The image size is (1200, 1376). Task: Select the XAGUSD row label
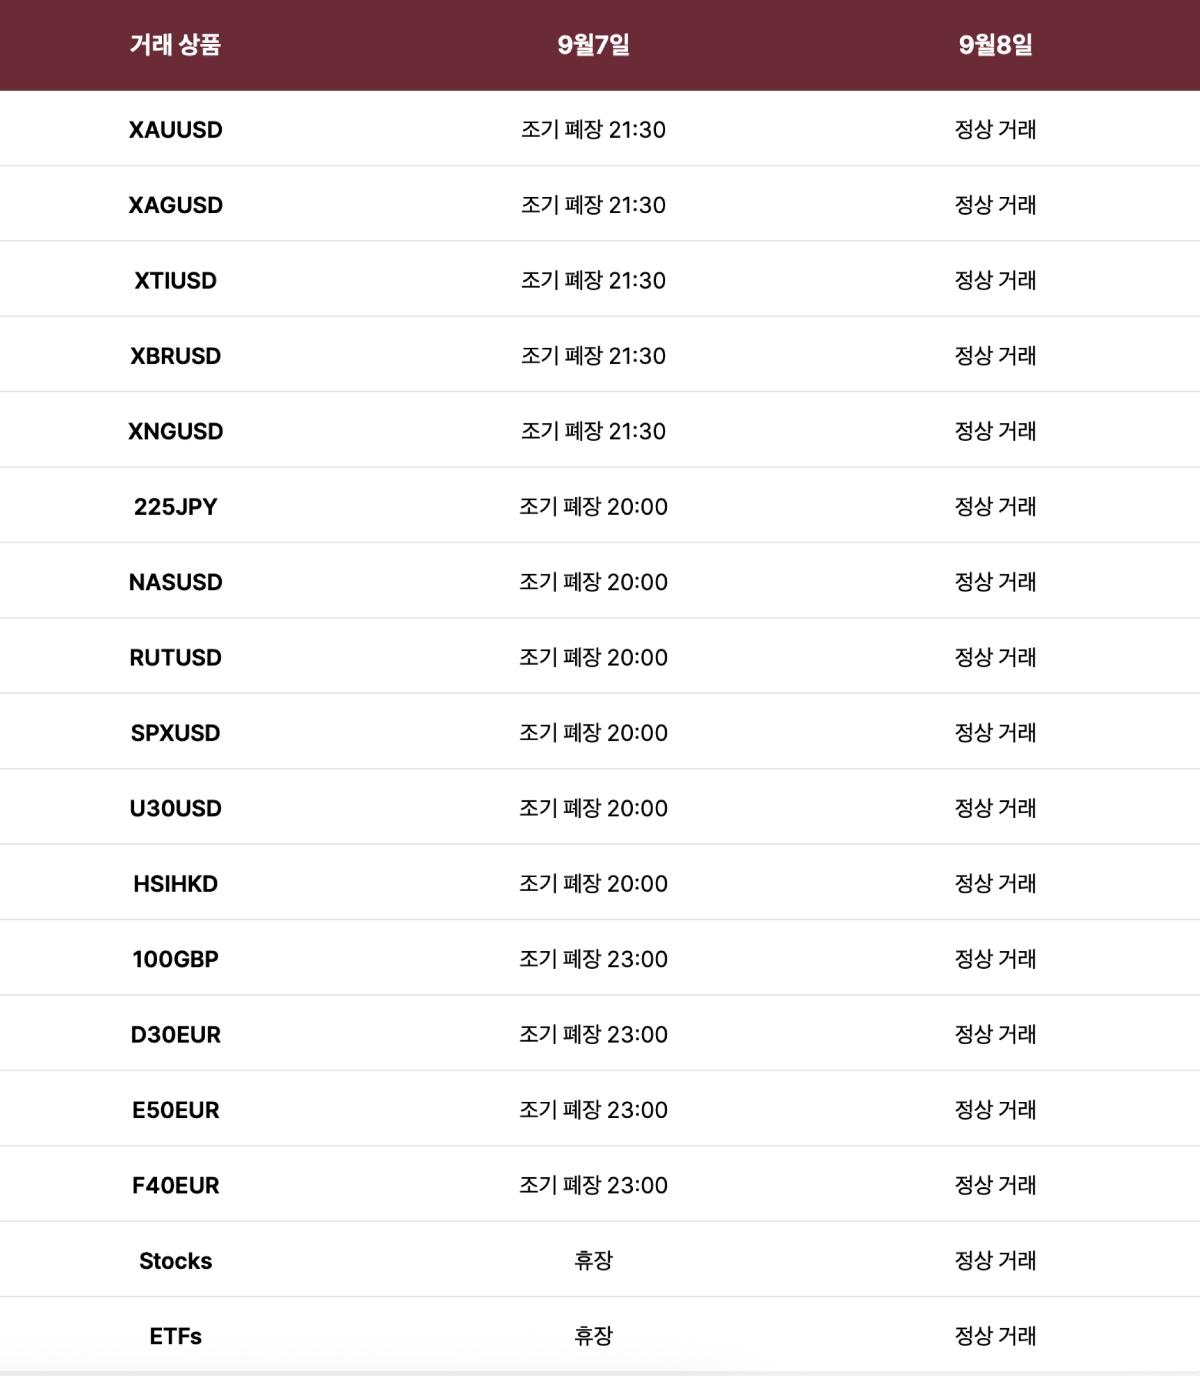tap(175, 205)
